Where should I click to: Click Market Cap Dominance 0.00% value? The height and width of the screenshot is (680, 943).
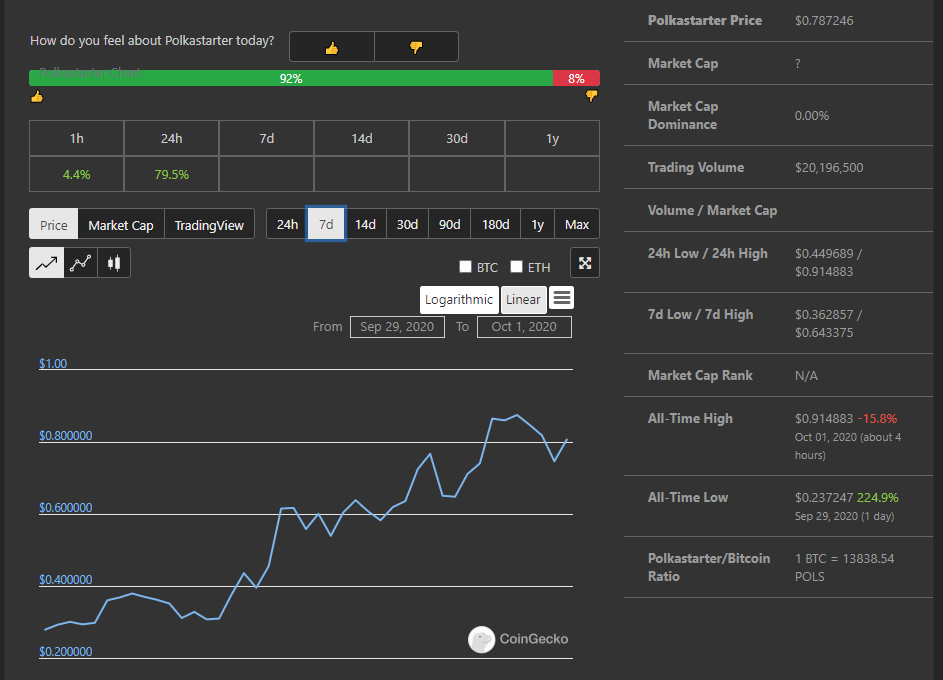pos(811,115)
